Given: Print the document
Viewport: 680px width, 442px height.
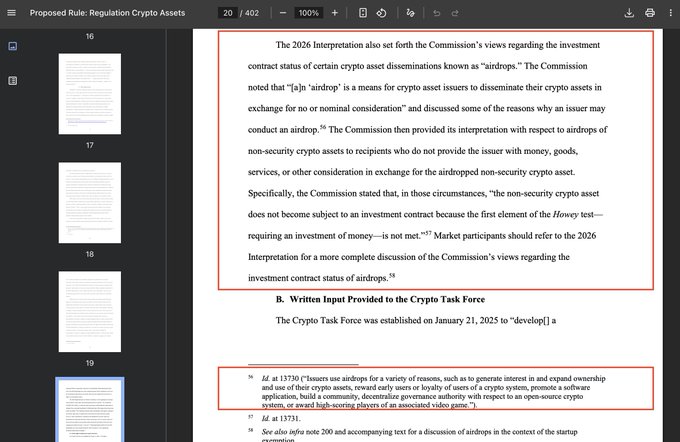Looking at the screenshot, I should click(650, 13).
